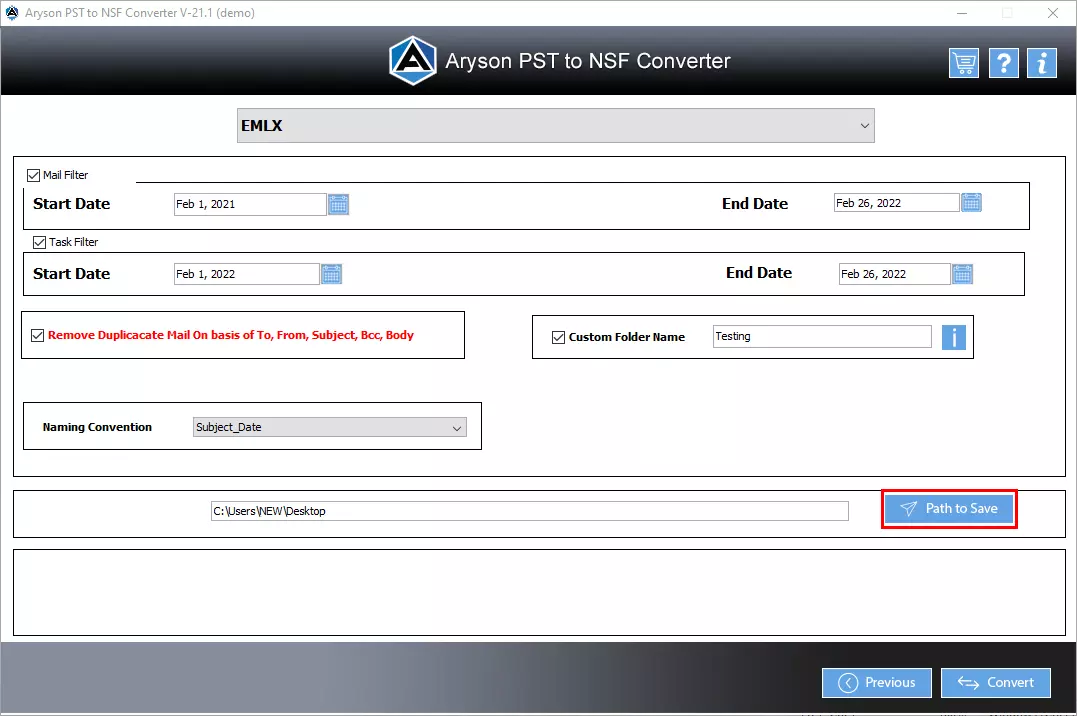Click the C:\Users\NEW\Desktop path field
Screen dimensions: 1077x716
[530, 511]
